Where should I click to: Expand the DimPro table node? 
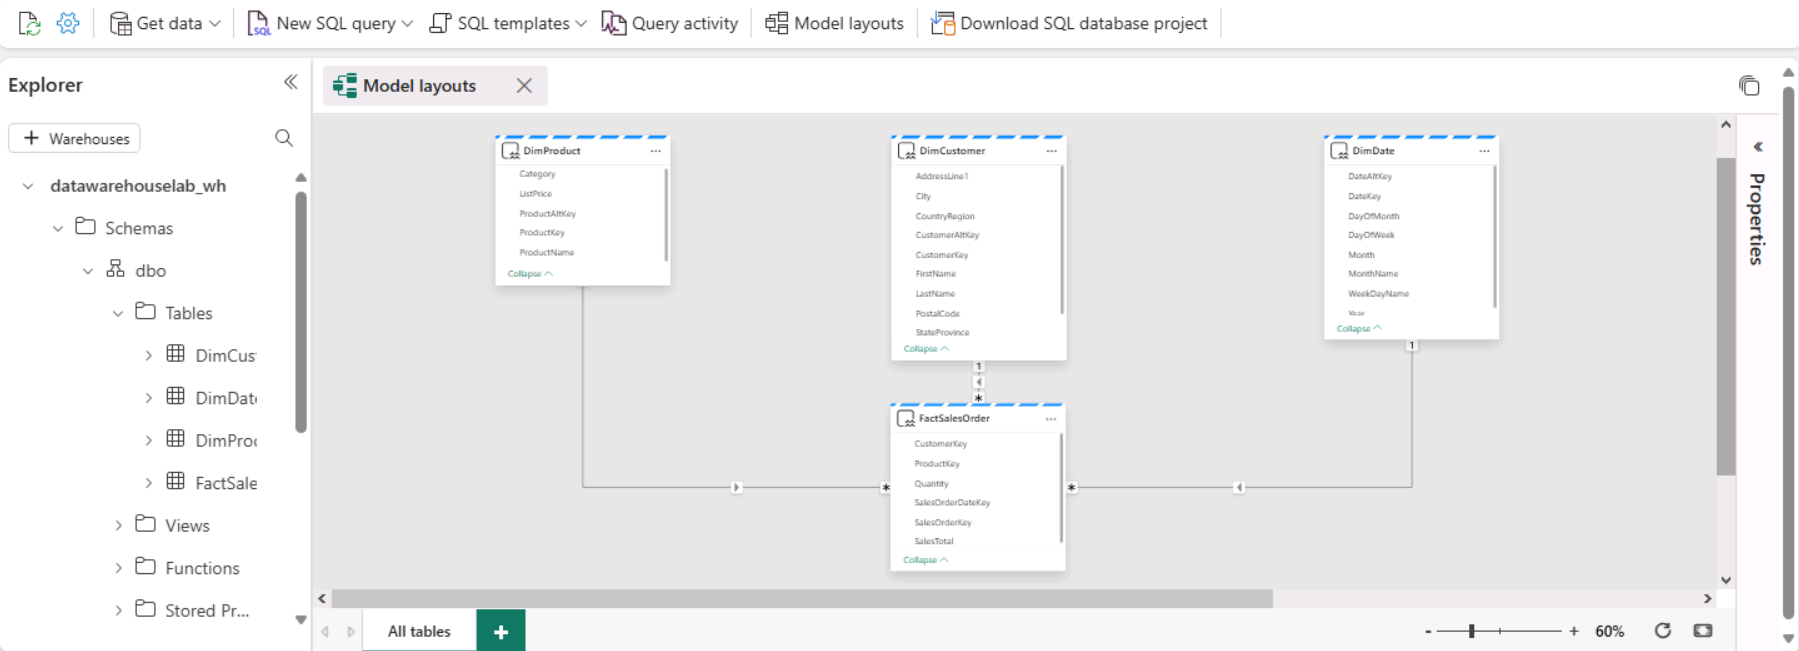149,440
